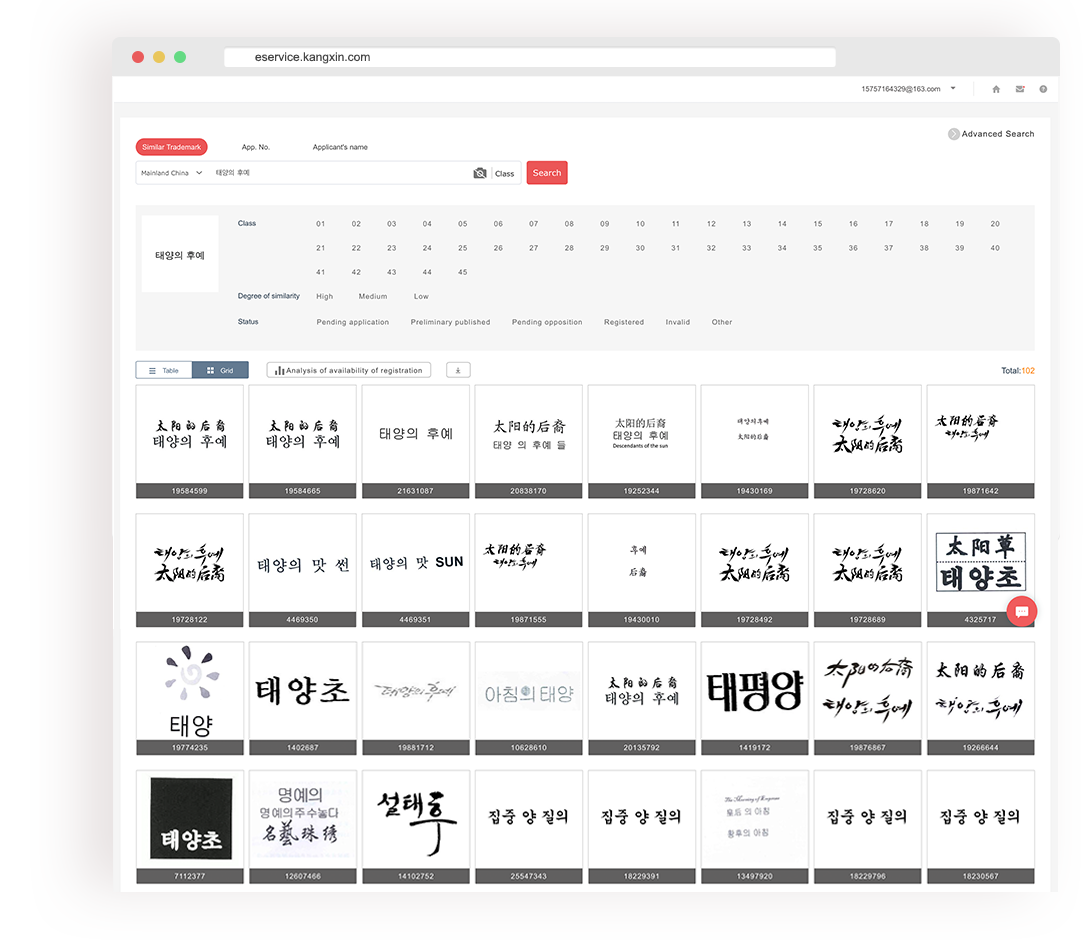Open the red live chat bubble
The width and height of the screenshot is (1086, 944).
tap(1021, 611)
